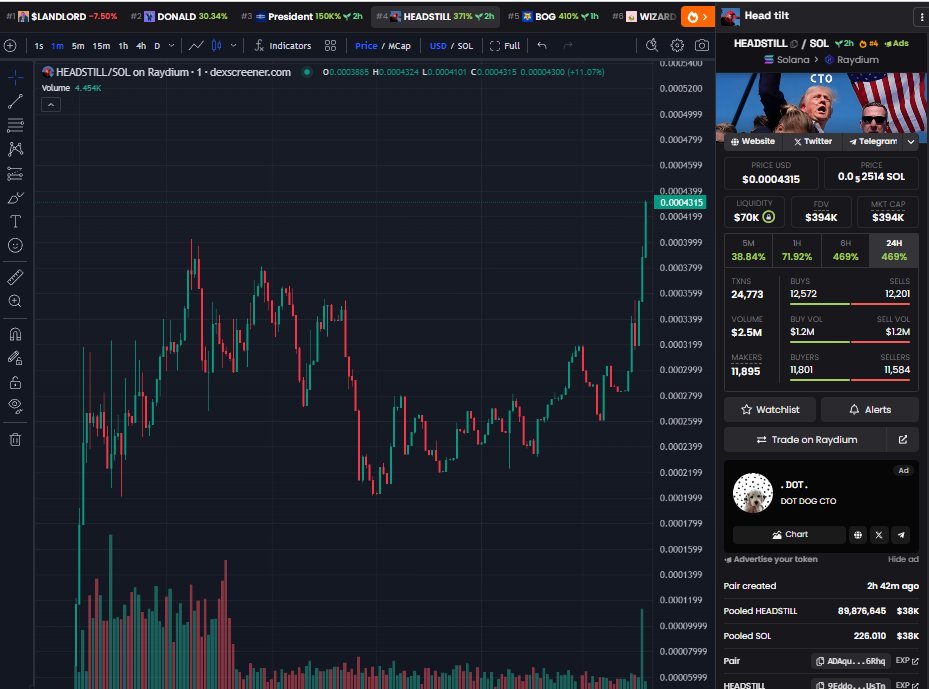Select the crosshair cursor tool
The height and width of the screenshot is (689, 929).
point(15,77)
